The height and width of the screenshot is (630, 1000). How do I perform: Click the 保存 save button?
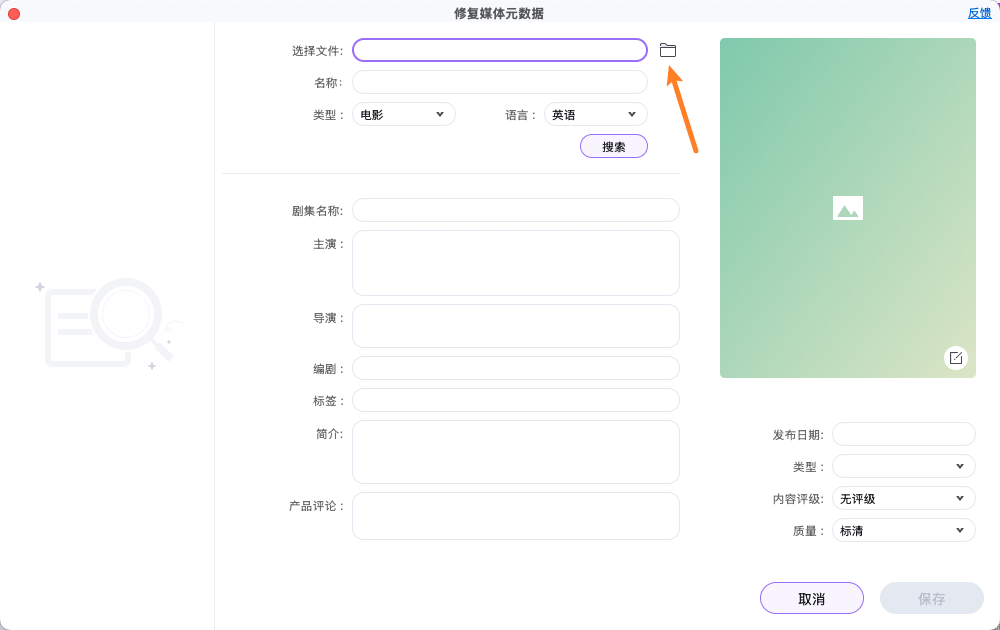[x=931, y=597]
